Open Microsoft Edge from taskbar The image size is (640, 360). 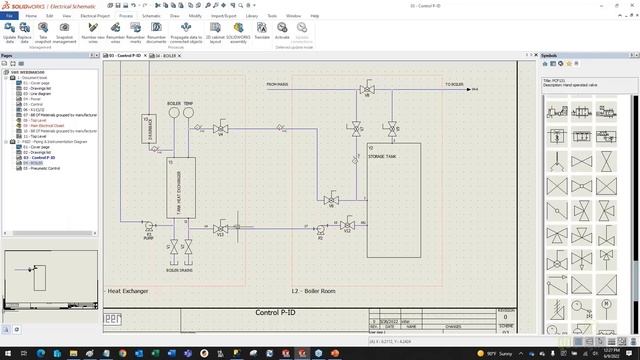[x=40, y=353]
